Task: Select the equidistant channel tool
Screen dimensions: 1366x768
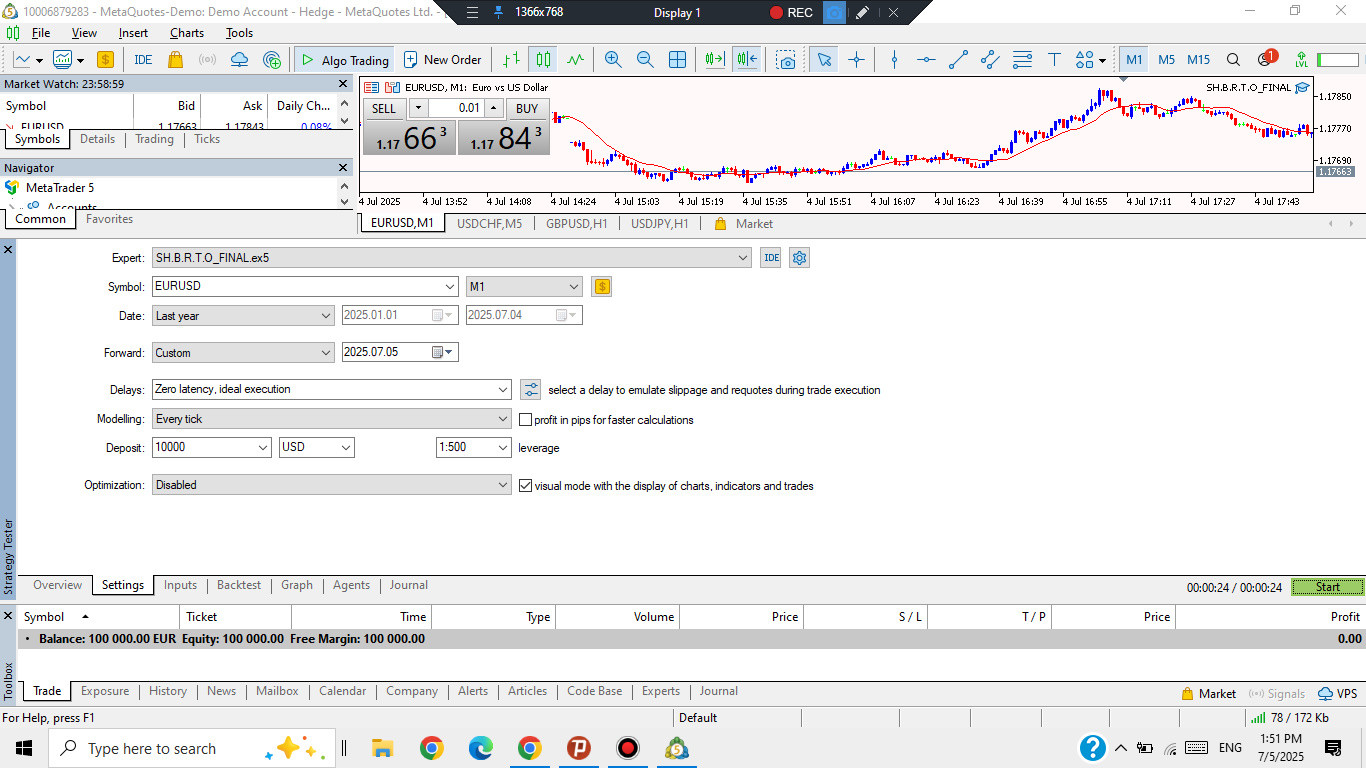Action: (990, 60)
